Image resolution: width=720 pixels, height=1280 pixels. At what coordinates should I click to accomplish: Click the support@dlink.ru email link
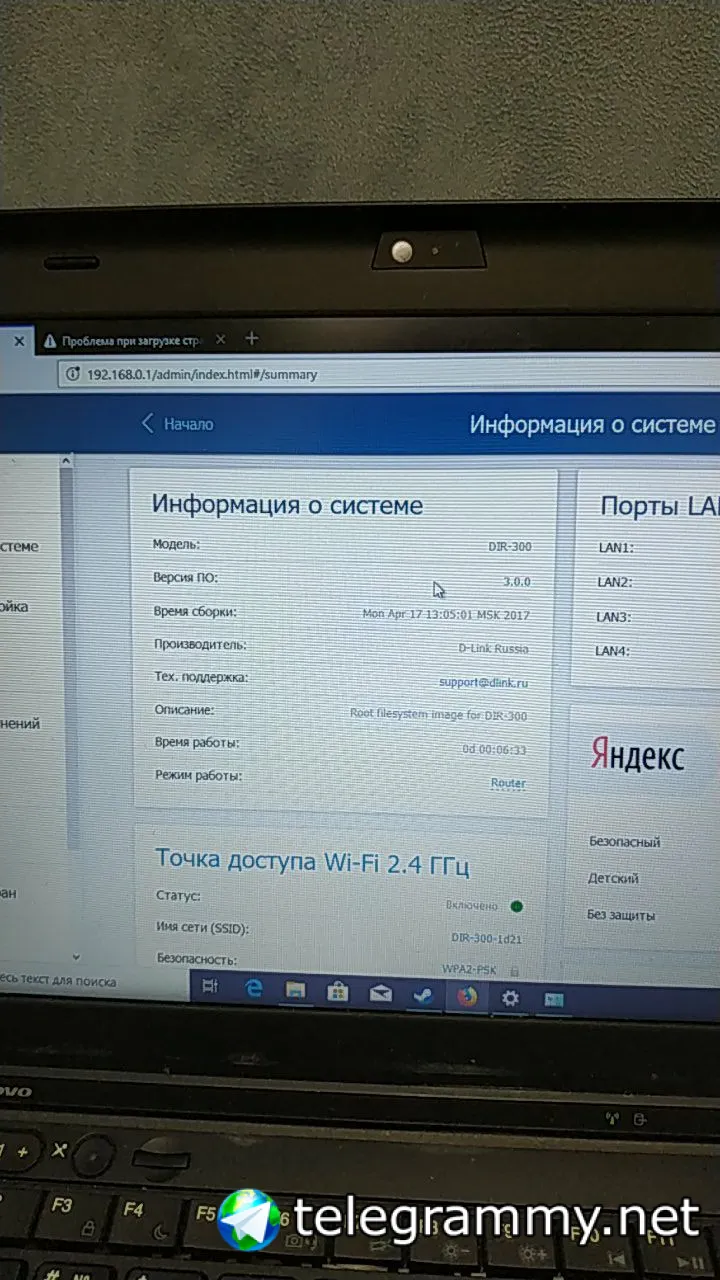[x=483, y=682]
